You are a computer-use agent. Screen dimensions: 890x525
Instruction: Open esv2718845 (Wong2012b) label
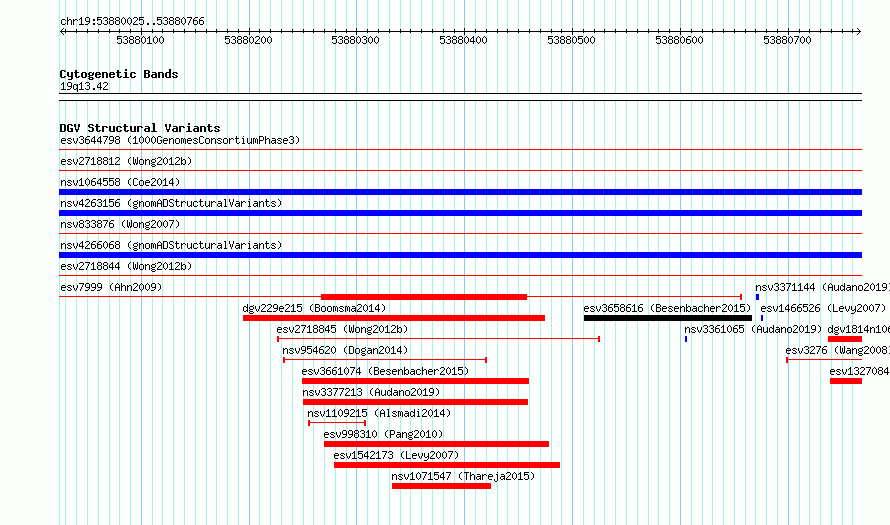click(342, 329)
